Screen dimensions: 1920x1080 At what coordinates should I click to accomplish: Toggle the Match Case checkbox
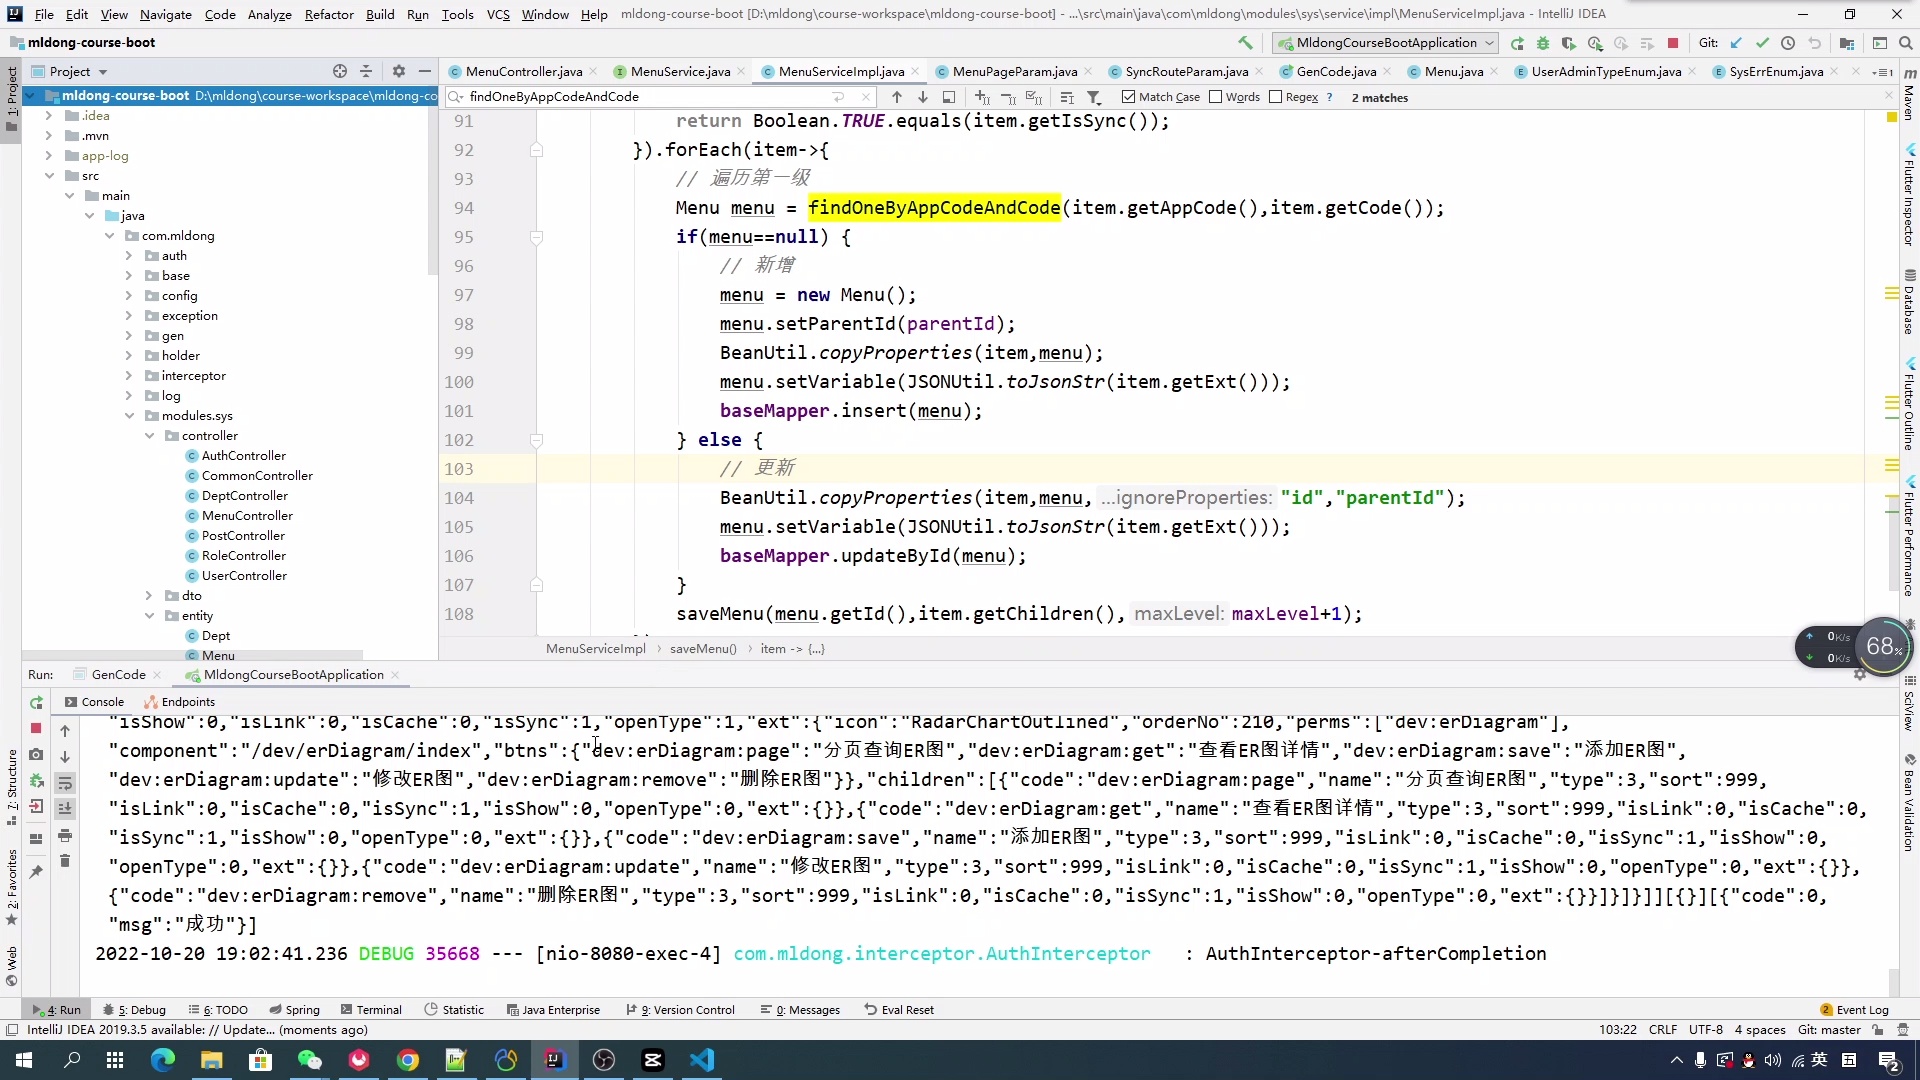(x=1128, y=97)
